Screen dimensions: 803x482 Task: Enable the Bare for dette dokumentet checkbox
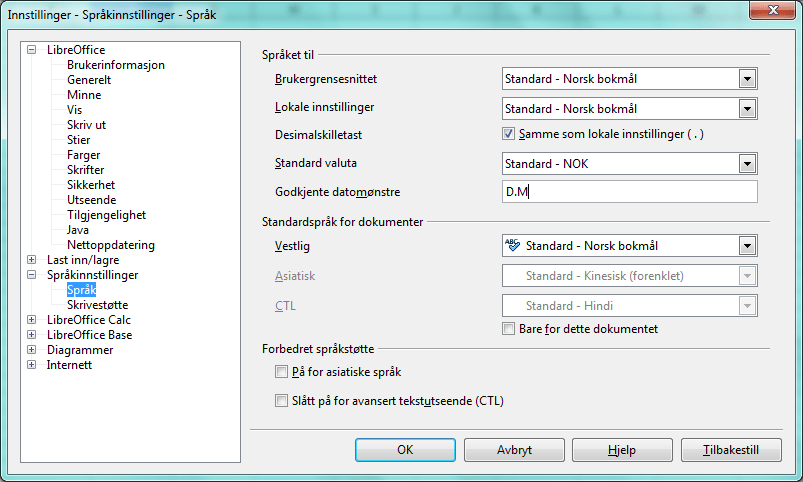pos(509,329)
